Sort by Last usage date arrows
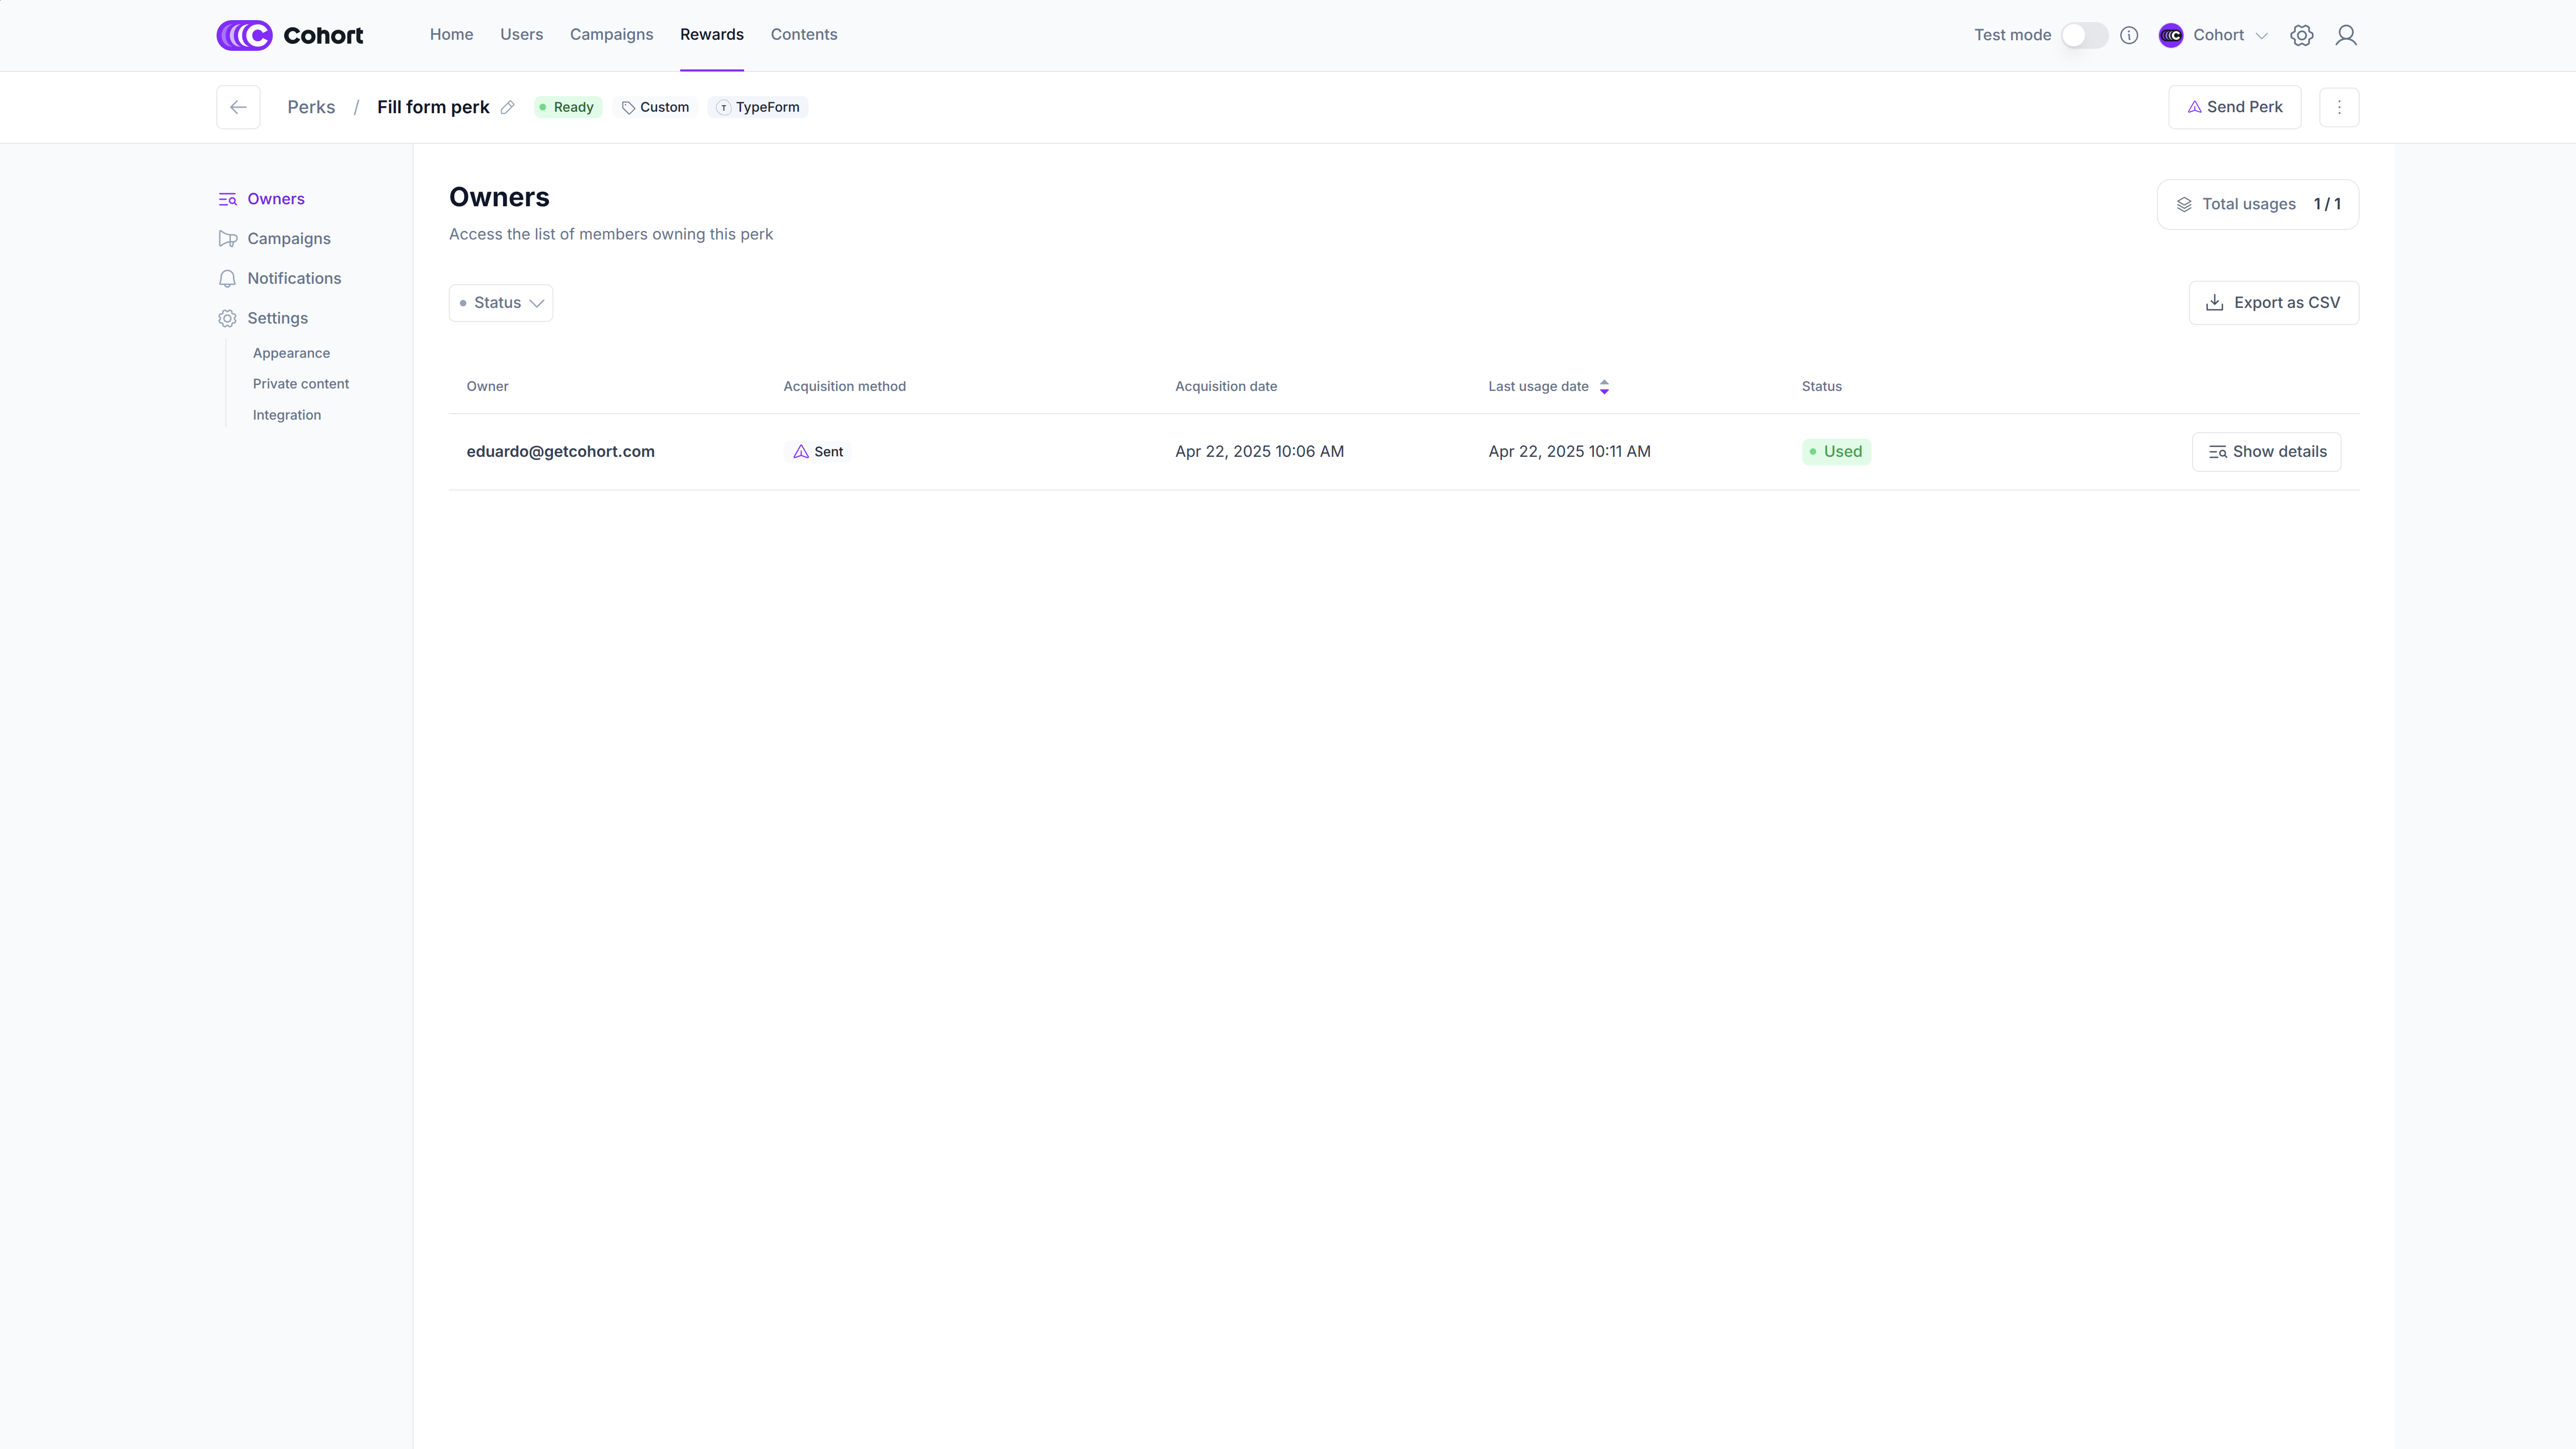The height and width of the screenshot is (1449, 2576). coord(1604,387)
